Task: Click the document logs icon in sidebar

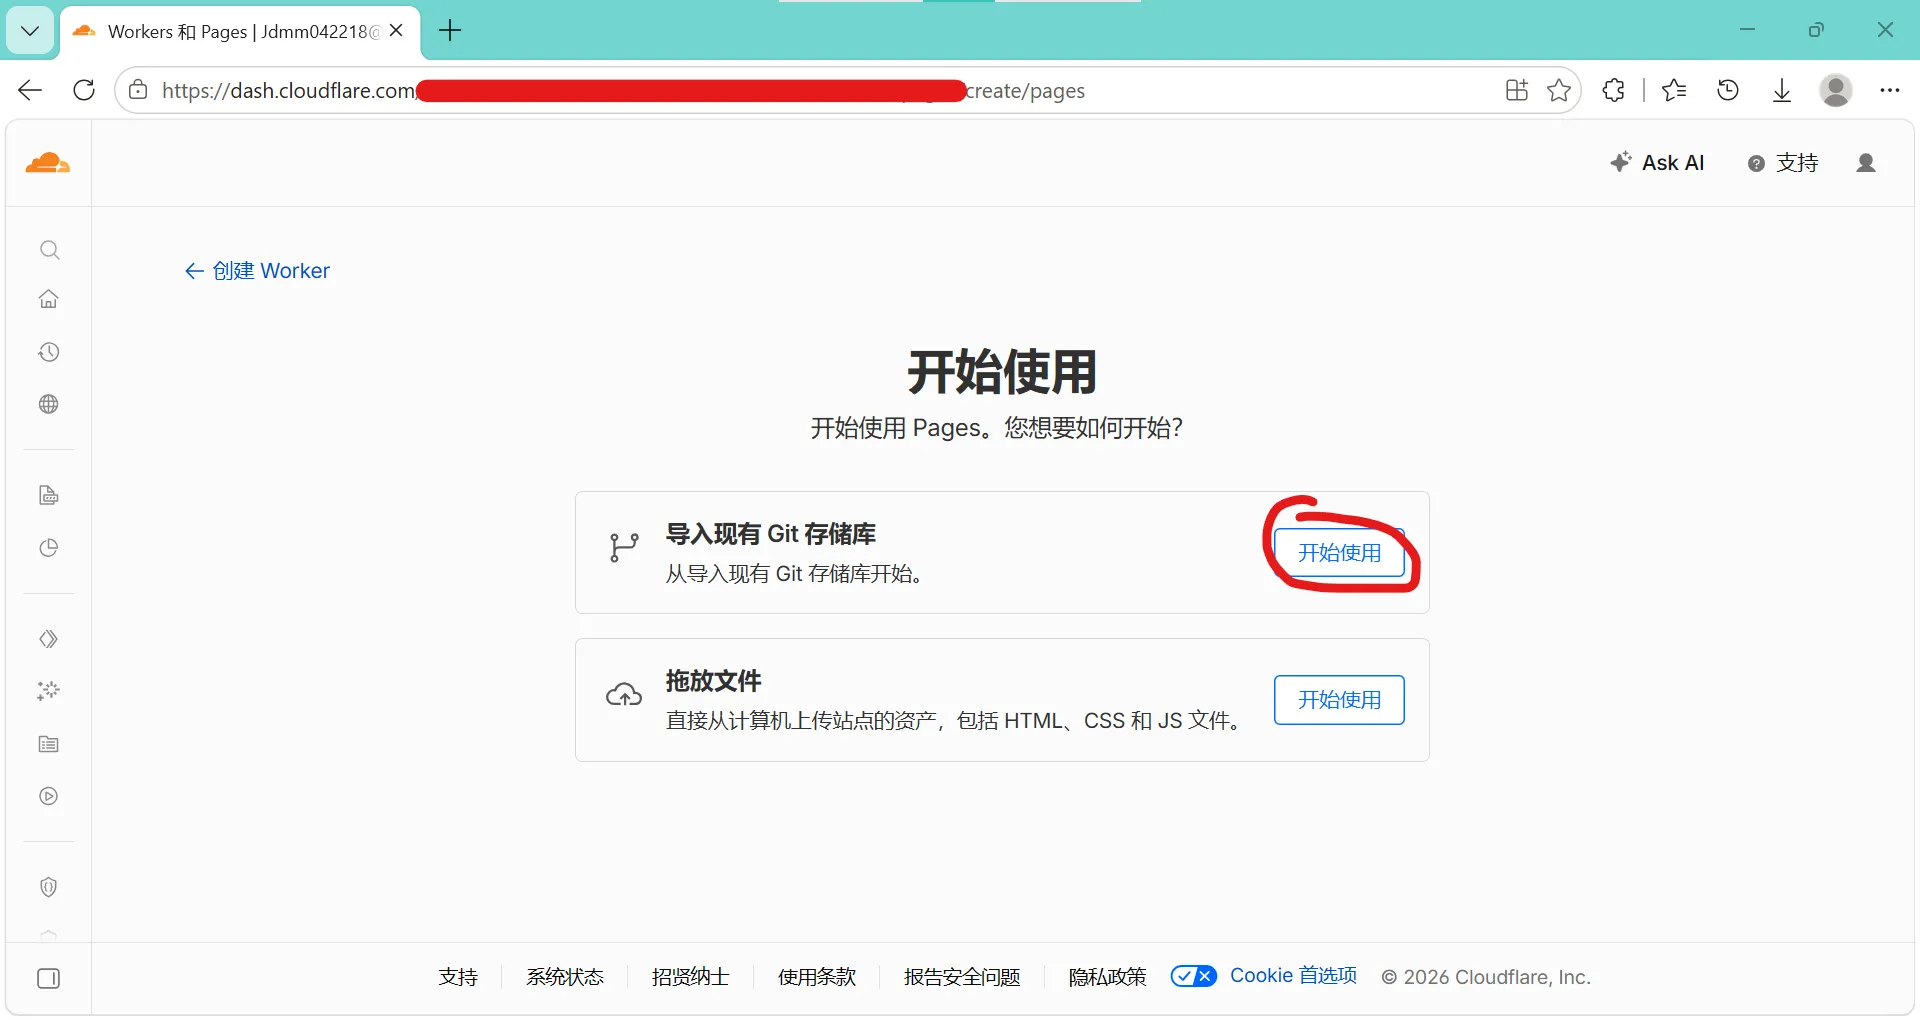Action: click(49, 495)
